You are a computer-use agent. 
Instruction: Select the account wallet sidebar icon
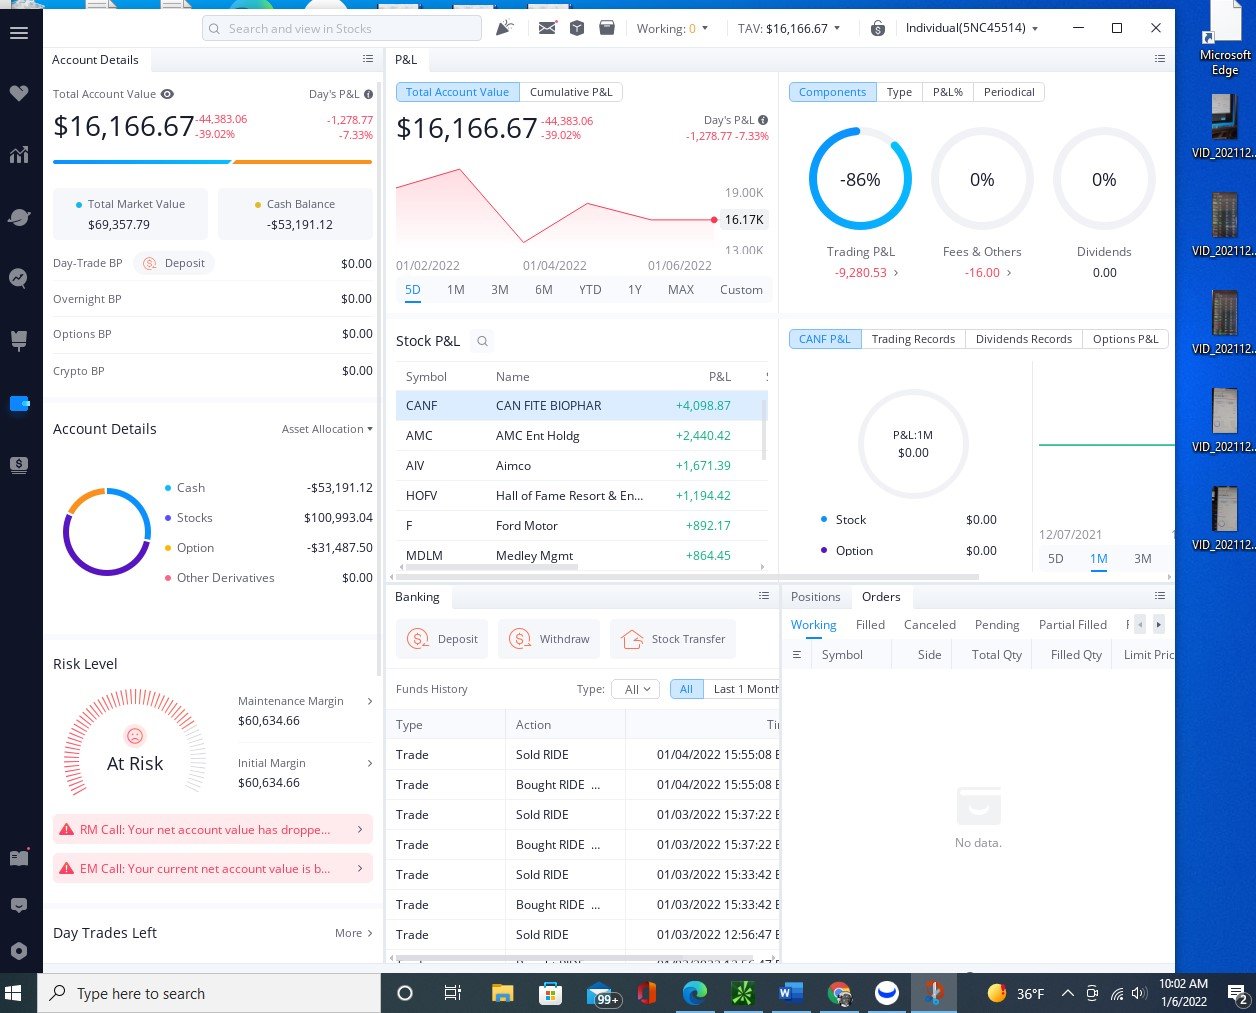click(19, 404)
